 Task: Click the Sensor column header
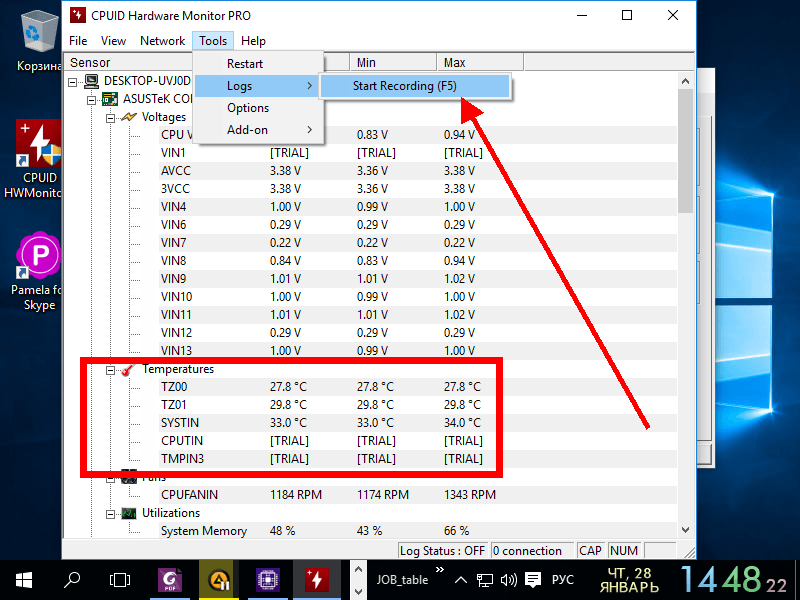click(x=128, y=62)
